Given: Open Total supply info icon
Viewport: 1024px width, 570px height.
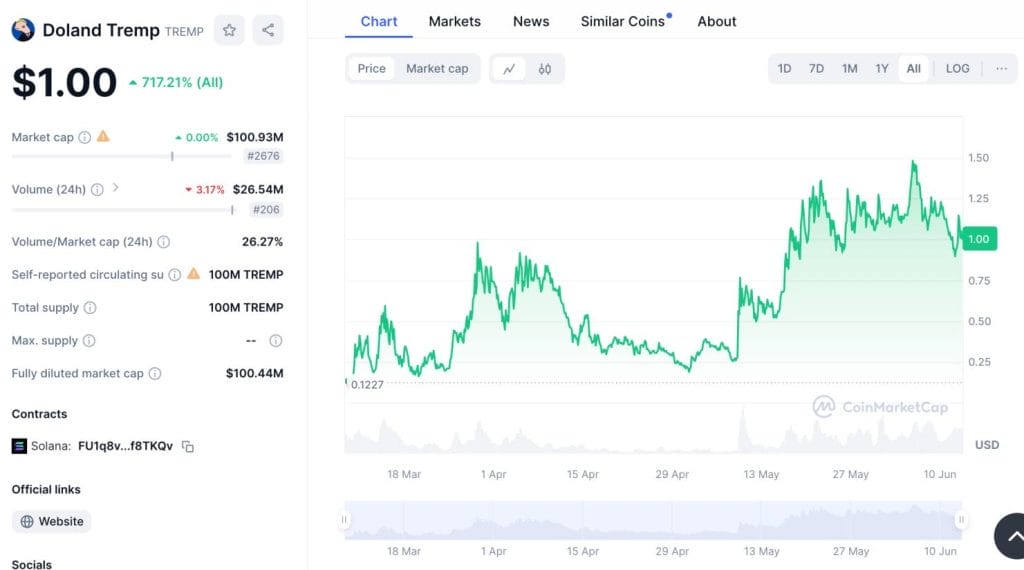Looking at the screenshot, I should pos(90,308).
